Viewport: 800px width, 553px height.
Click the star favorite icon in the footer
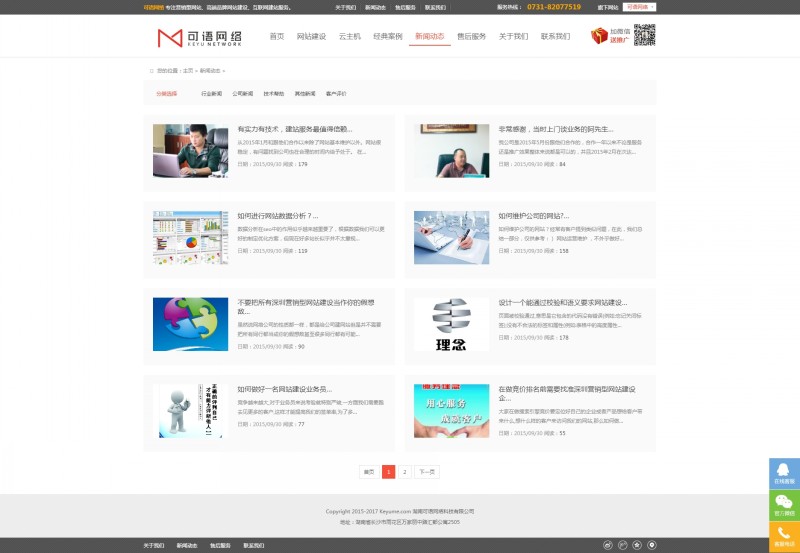pos(637,545)
